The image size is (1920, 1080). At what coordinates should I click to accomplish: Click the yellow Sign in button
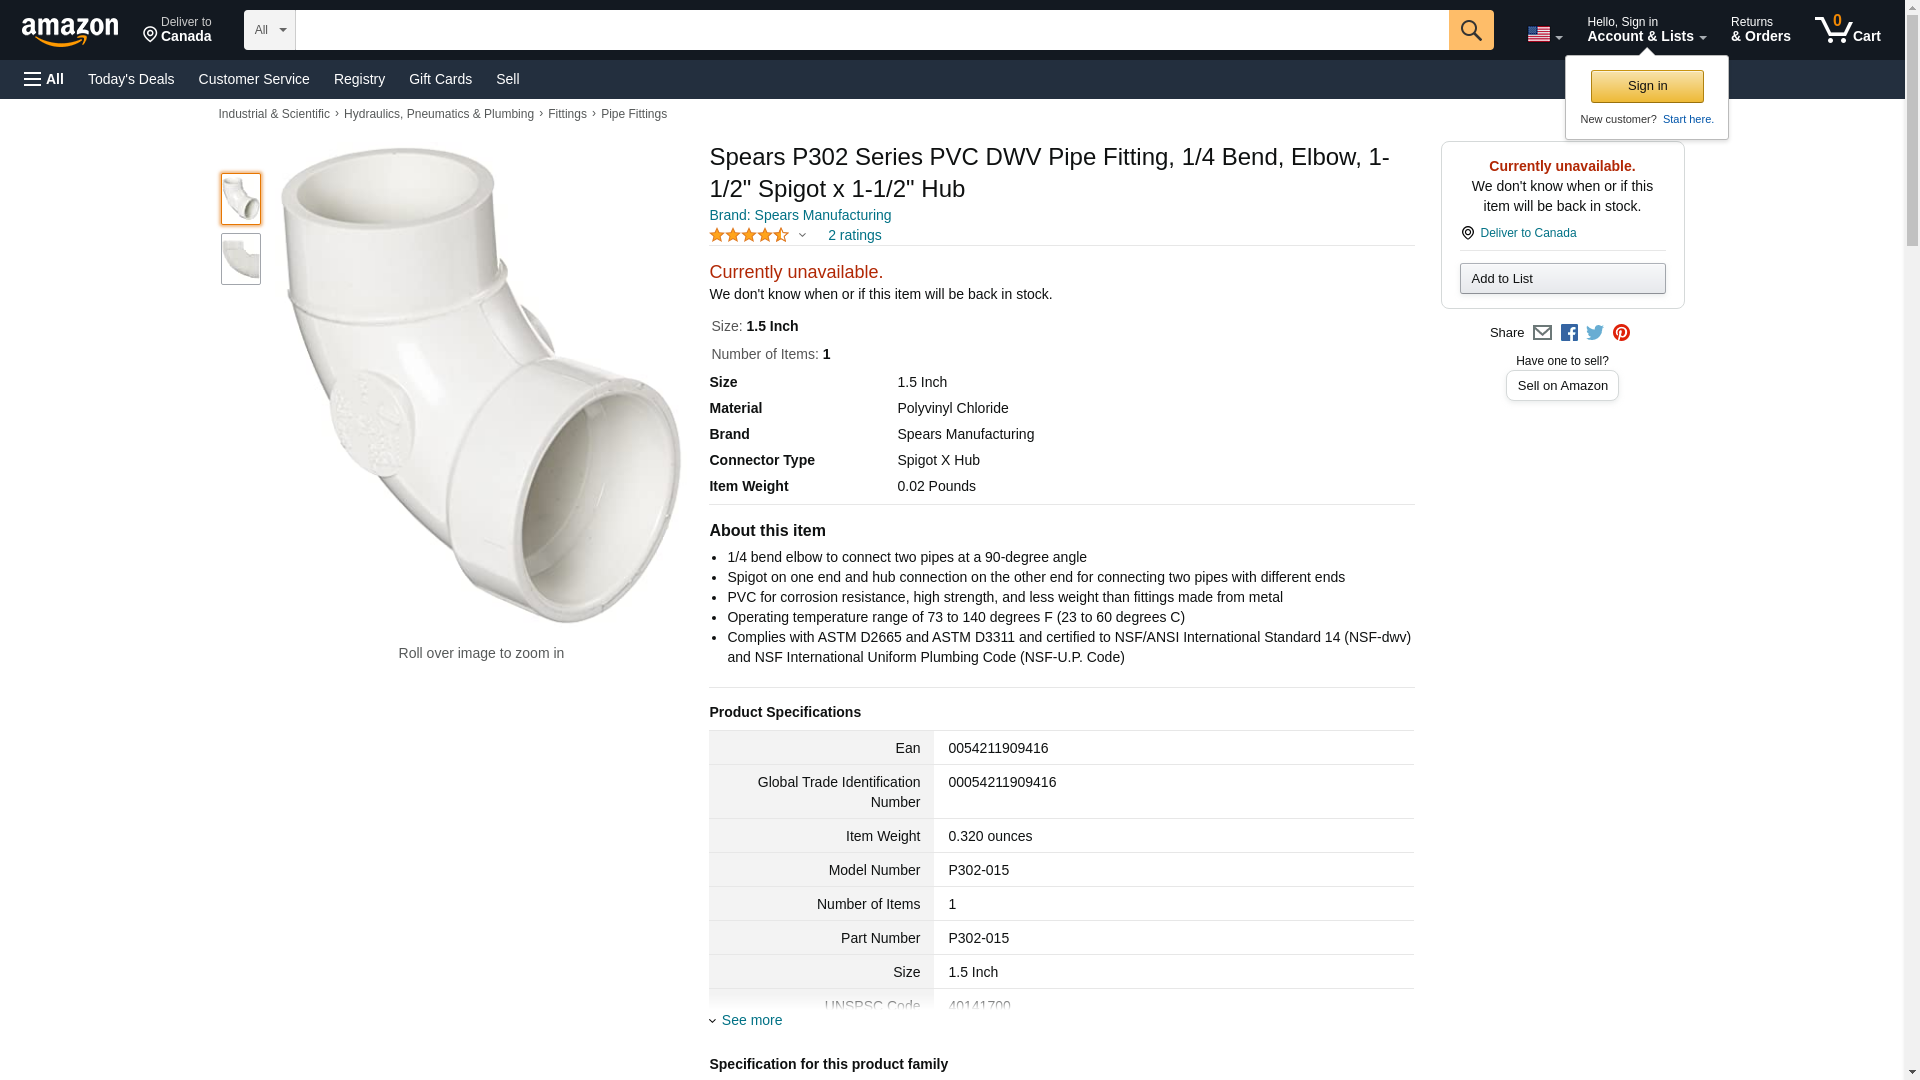(1647, 86)
